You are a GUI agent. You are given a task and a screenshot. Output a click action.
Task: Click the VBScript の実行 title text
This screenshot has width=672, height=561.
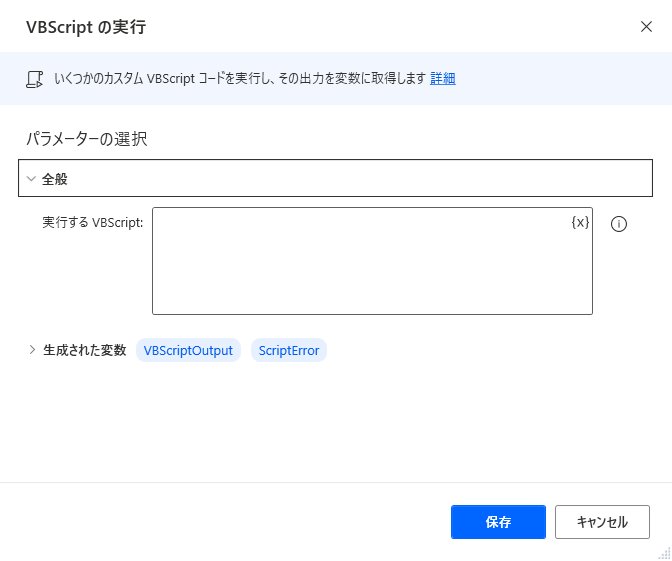point(86,27)
